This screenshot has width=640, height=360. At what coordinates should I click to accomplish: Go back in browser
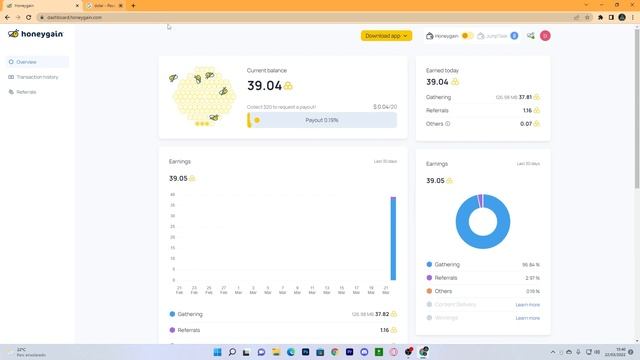[x=7, y=18]
